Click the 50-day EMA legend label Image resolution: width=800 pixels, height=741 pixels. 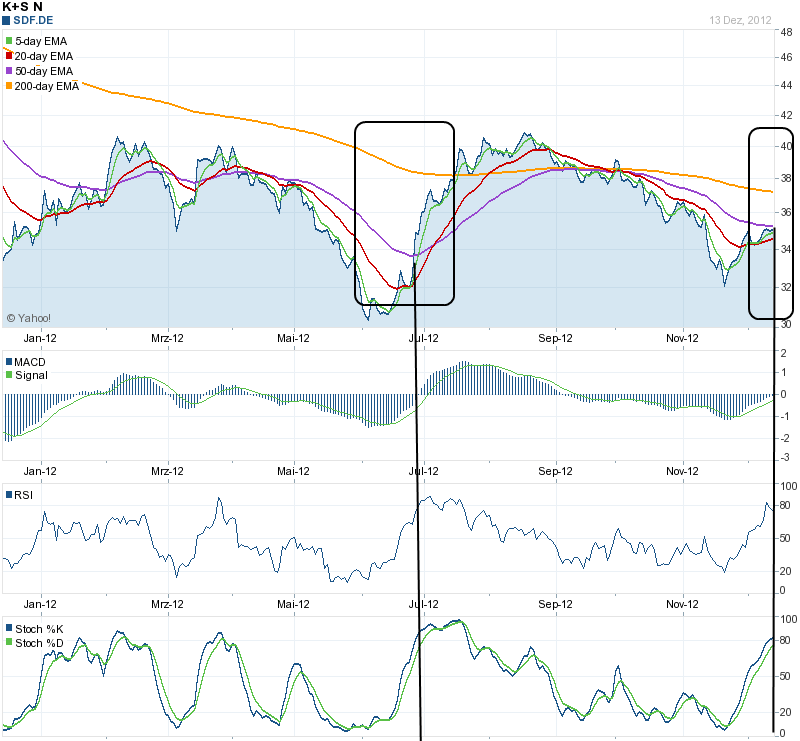pos(44,71)
